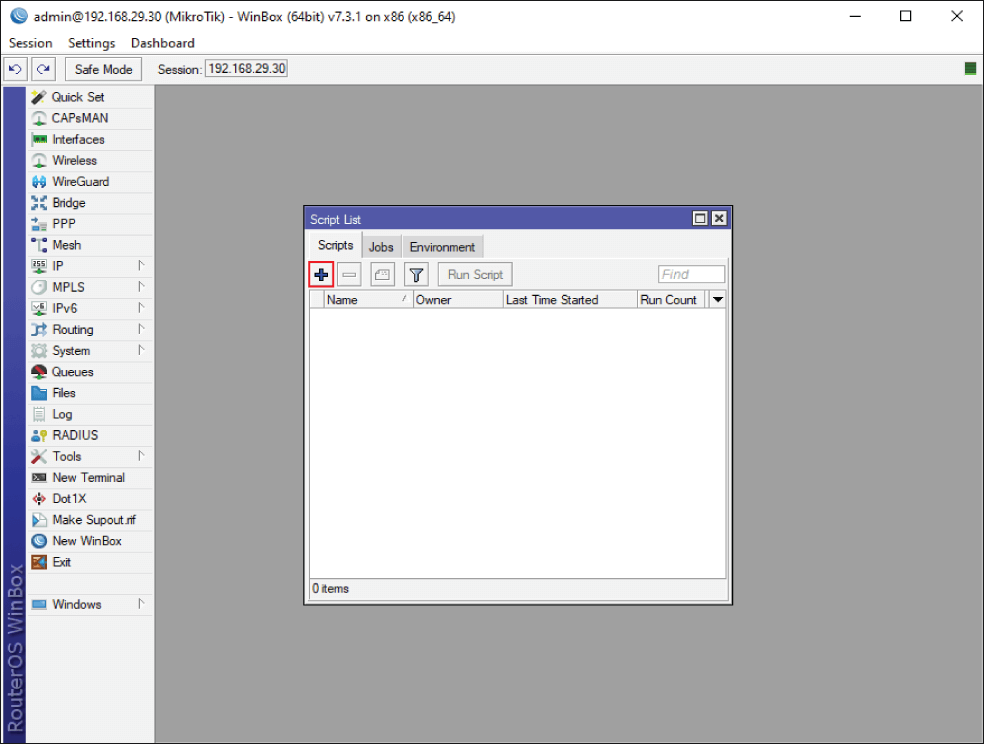
Task: Expand the IP submenu
Action: 58,266
